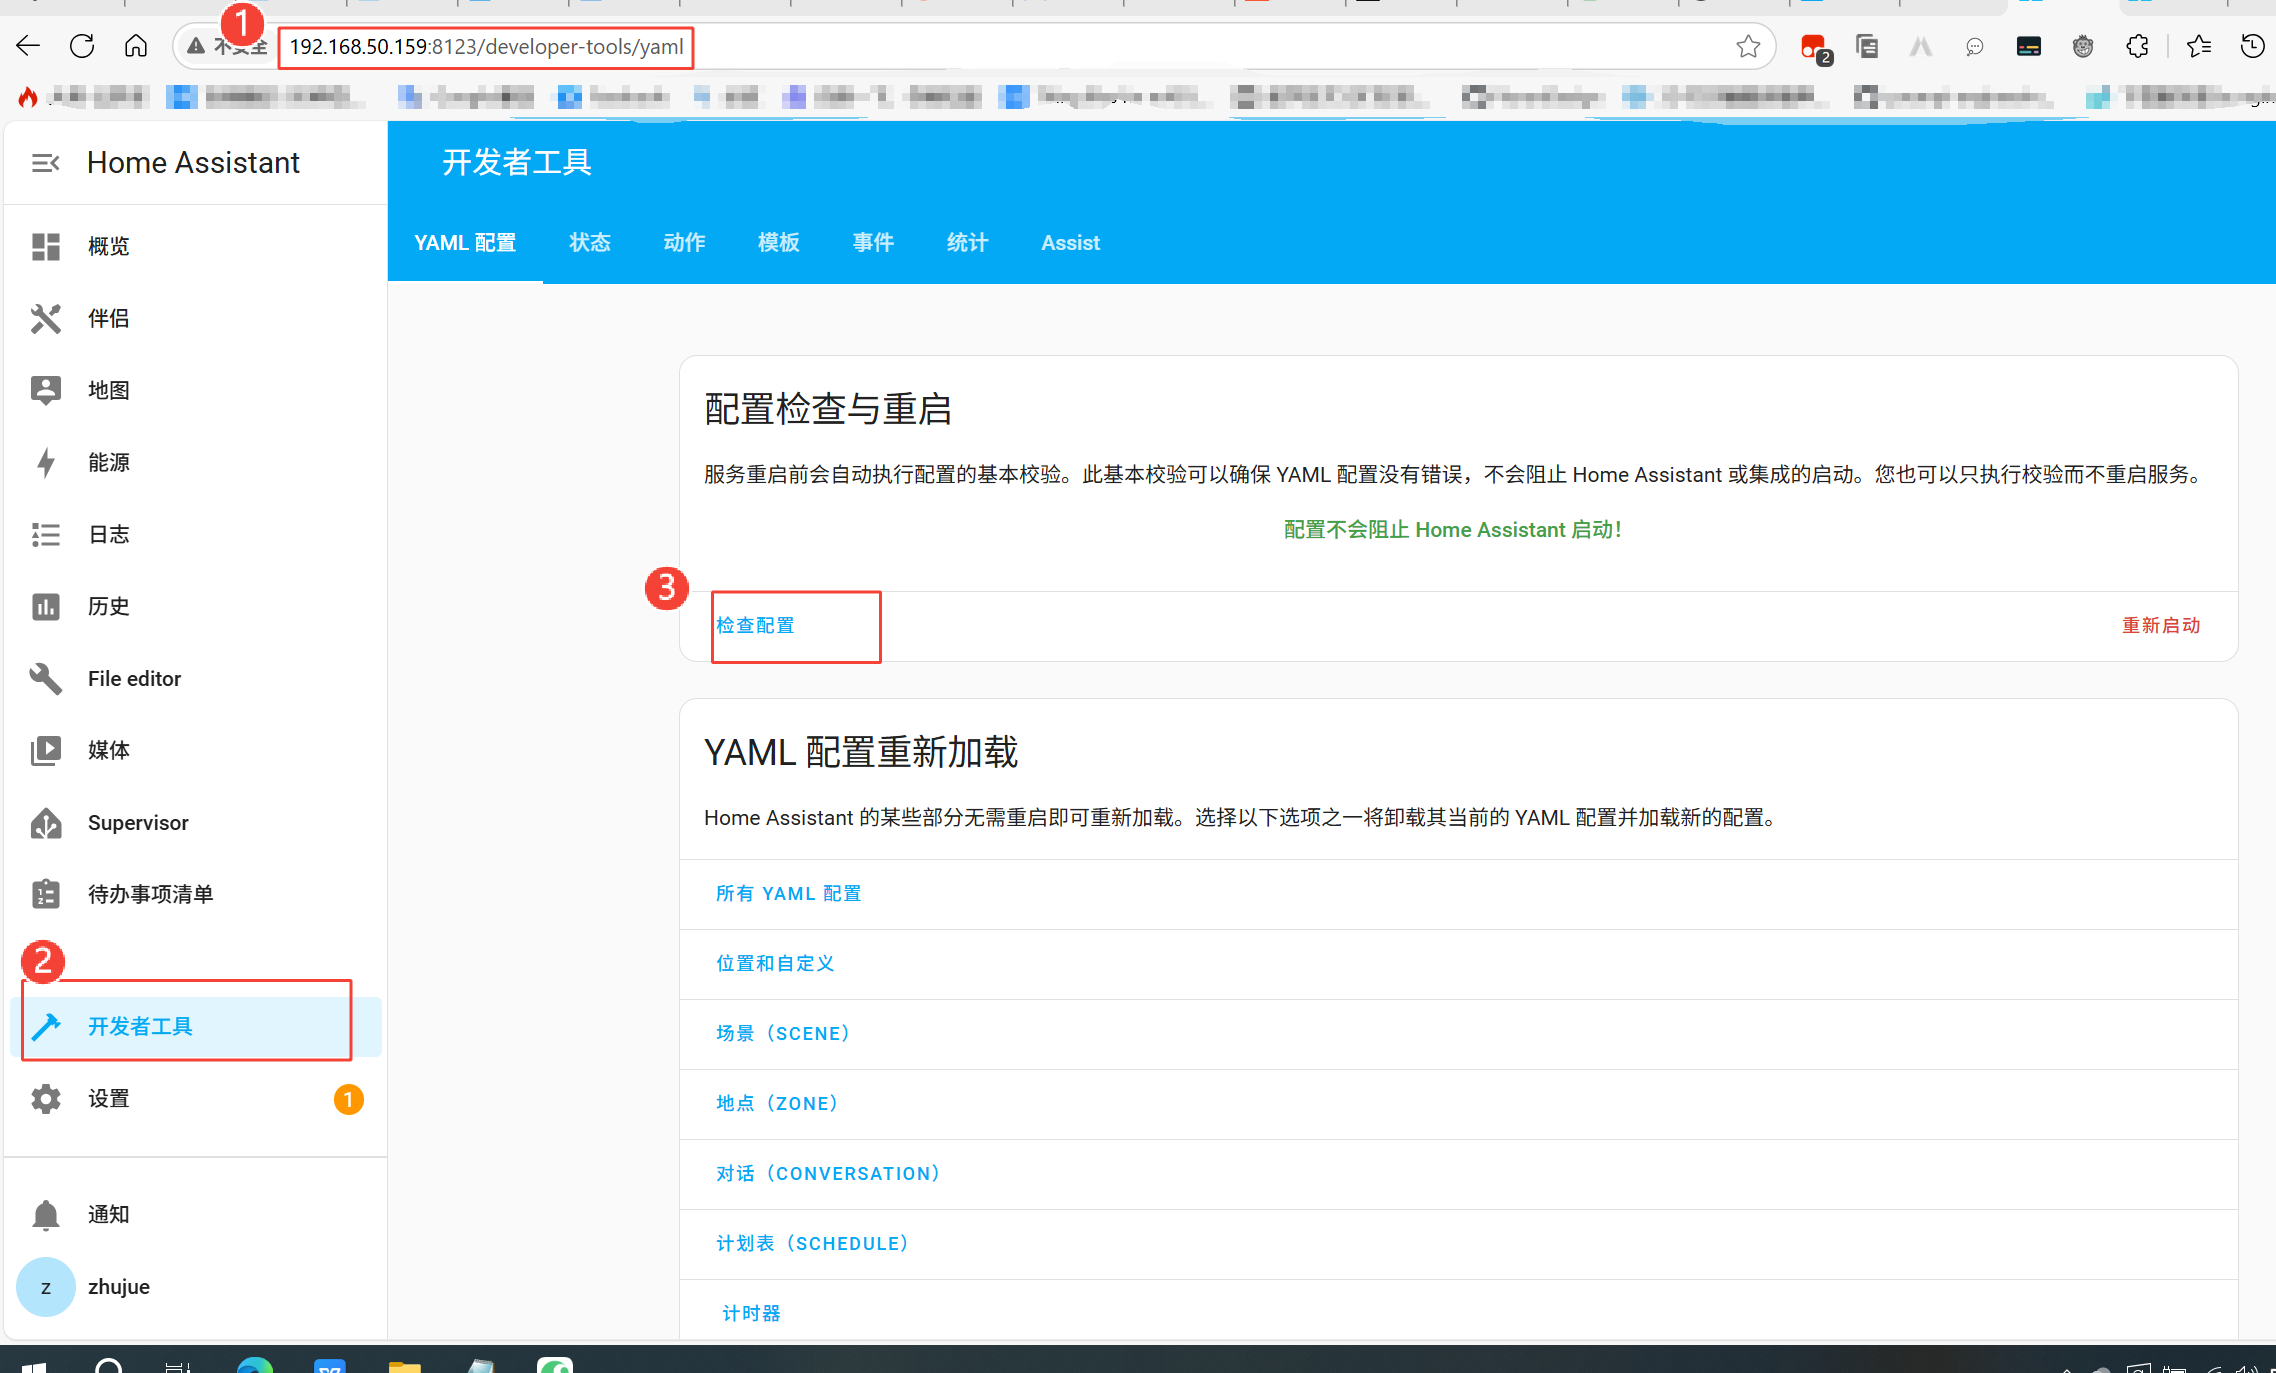The image size is (2276, 1373).
Task: Open File editor sidebar label
Action: (x=134, y=678)
